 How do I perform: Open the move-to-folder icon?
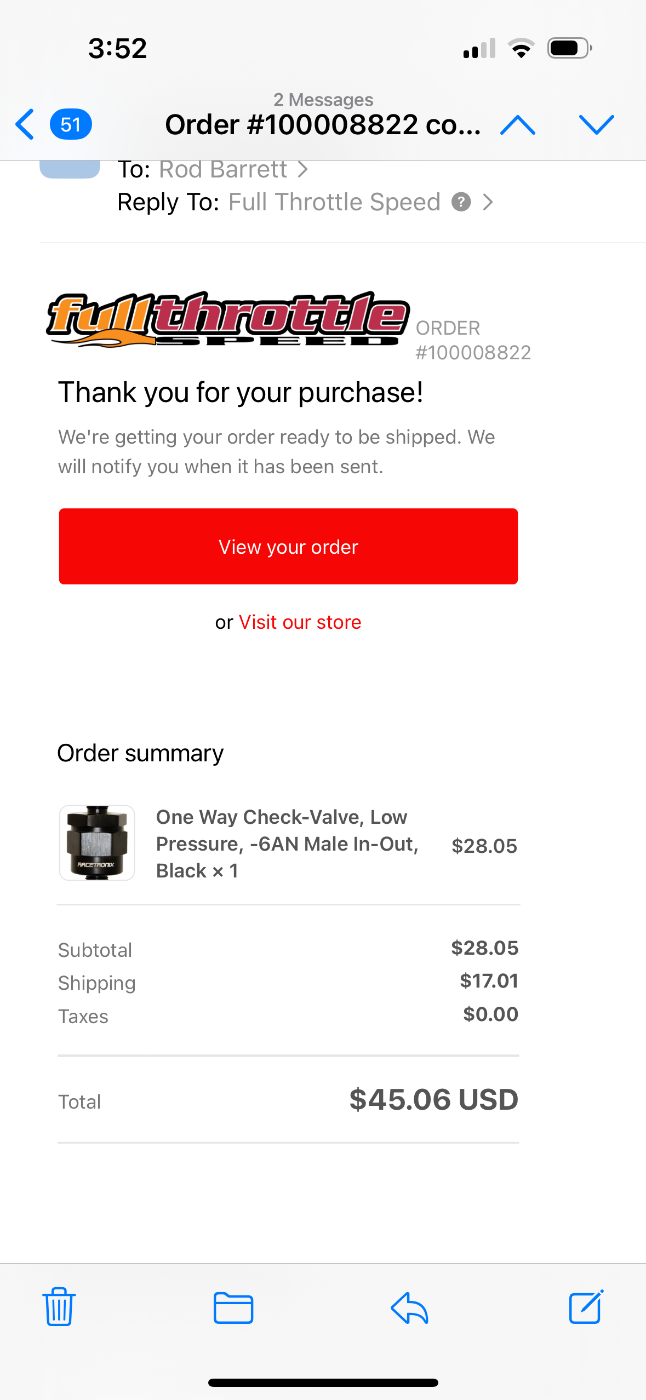(233, 1308)
